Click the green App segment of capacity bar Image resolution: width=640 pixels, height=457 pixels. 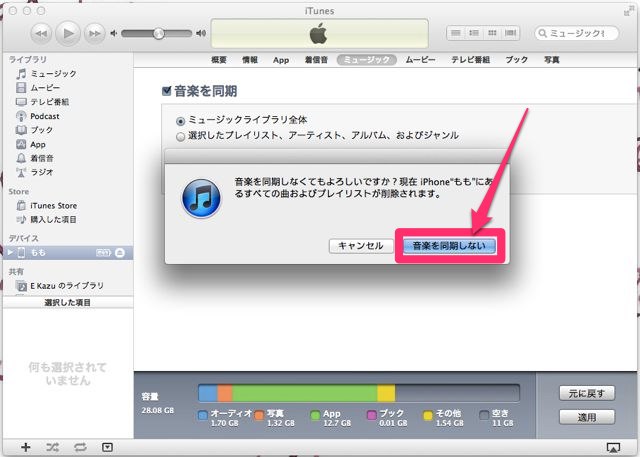305,393
